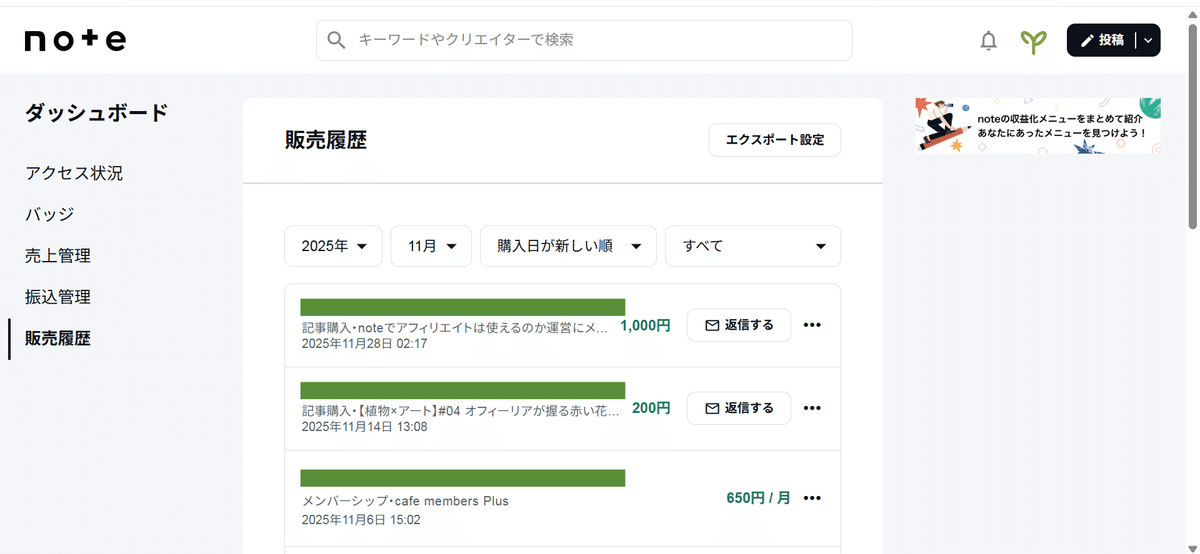Click the 投稿 post button
Viewport: 1200px width, 554px height.
pos(1102,40)
